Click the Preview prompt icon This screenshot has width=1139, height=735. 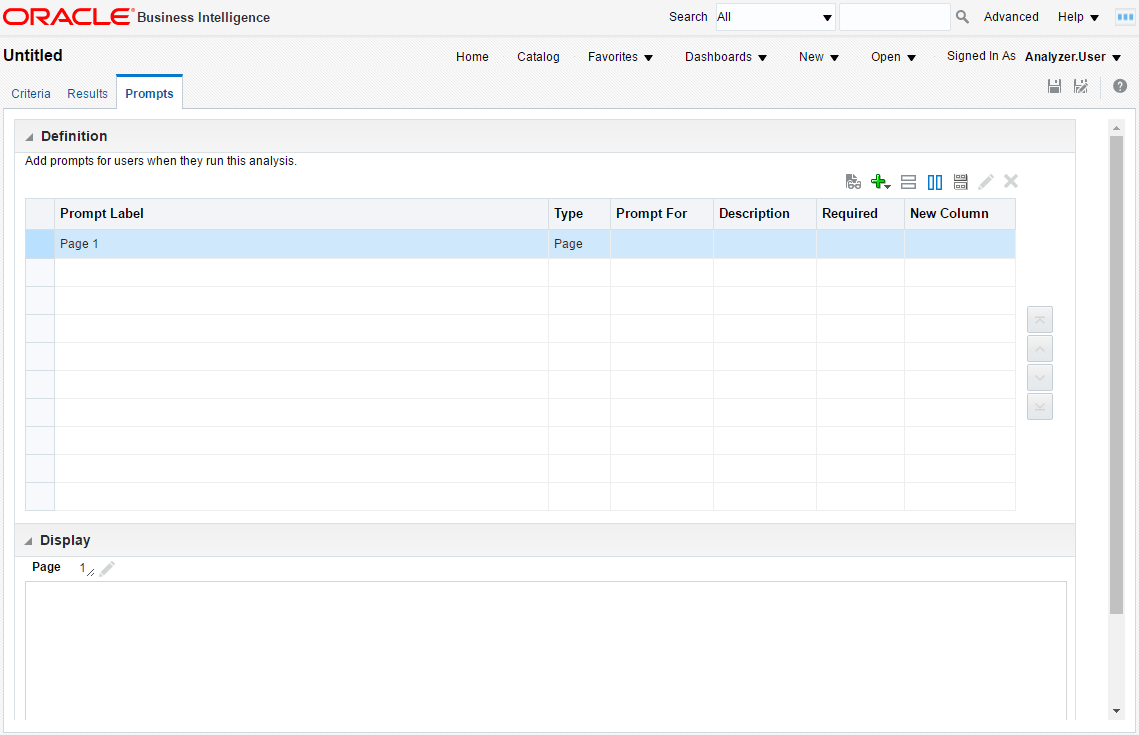click(x=853, y=181)
